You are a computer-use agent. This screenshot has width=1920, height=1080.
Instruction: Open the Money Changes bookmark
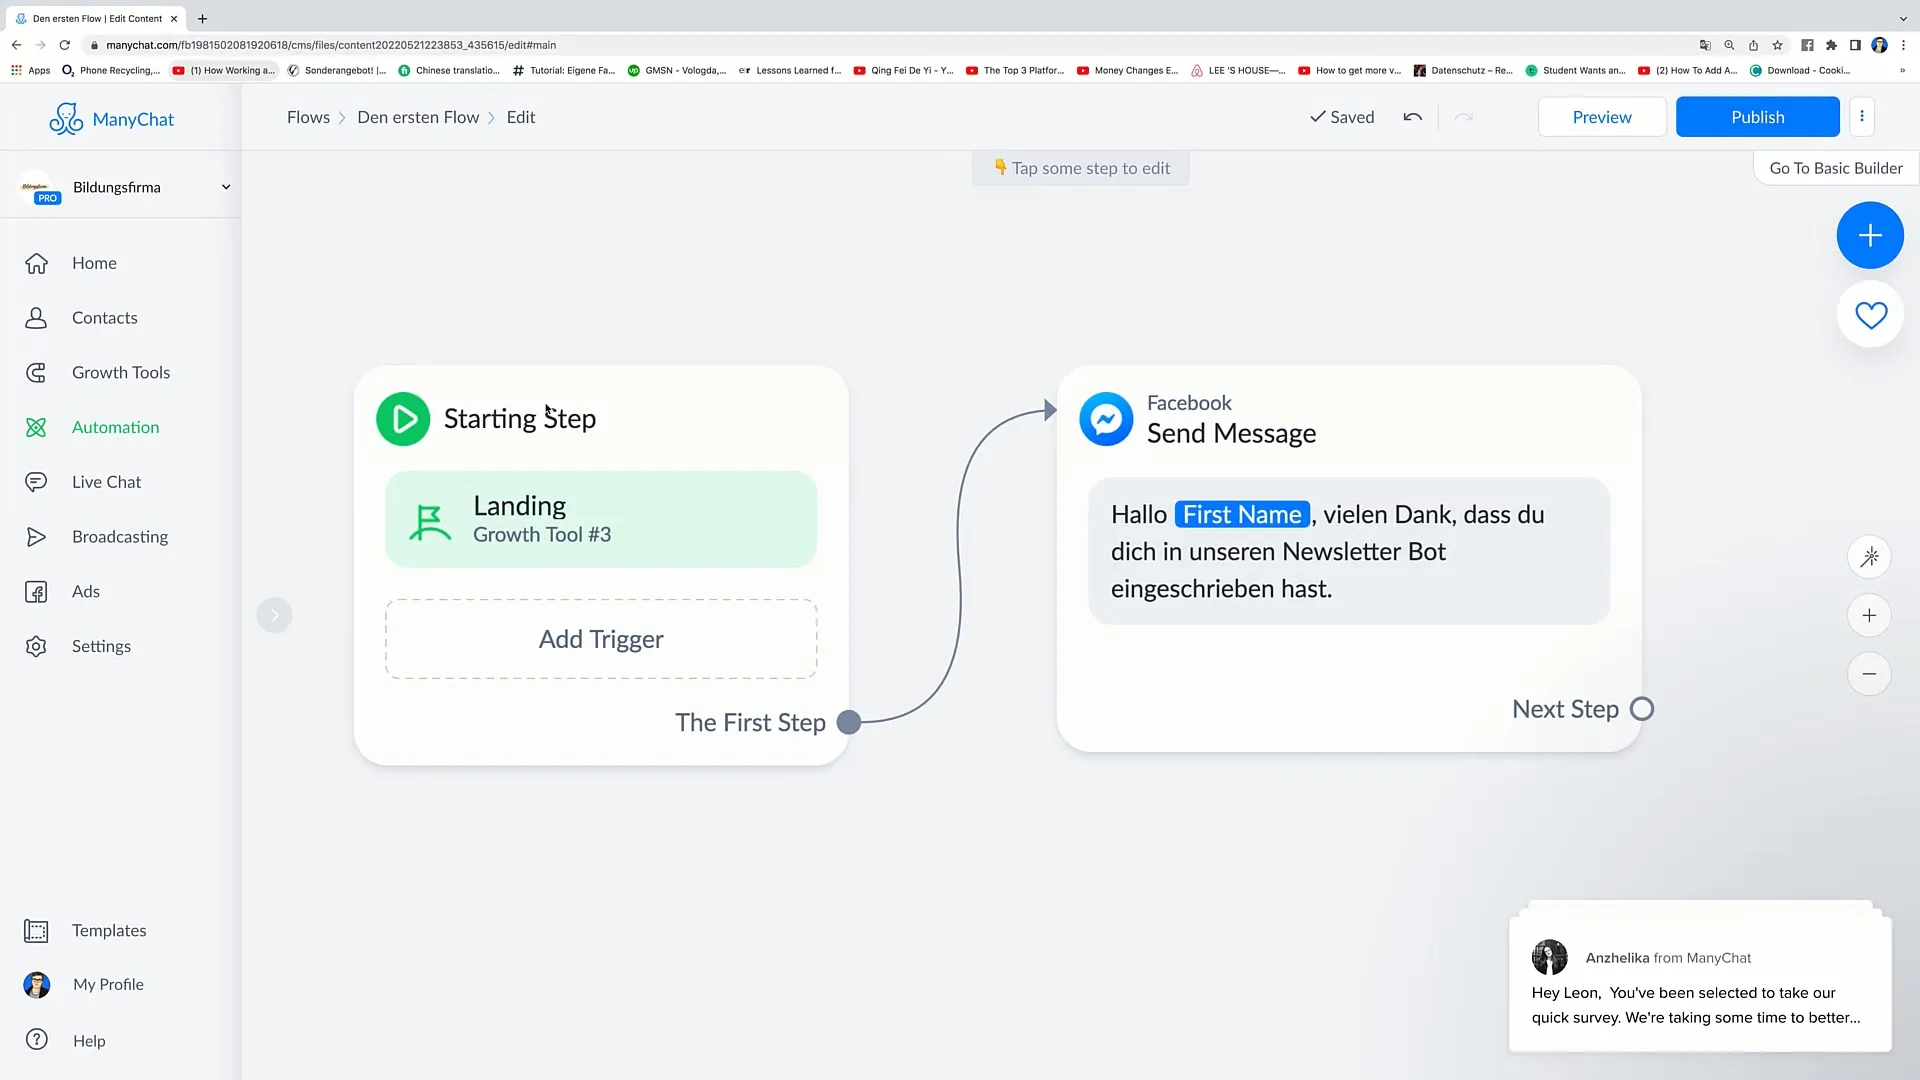coord(1127,70)
